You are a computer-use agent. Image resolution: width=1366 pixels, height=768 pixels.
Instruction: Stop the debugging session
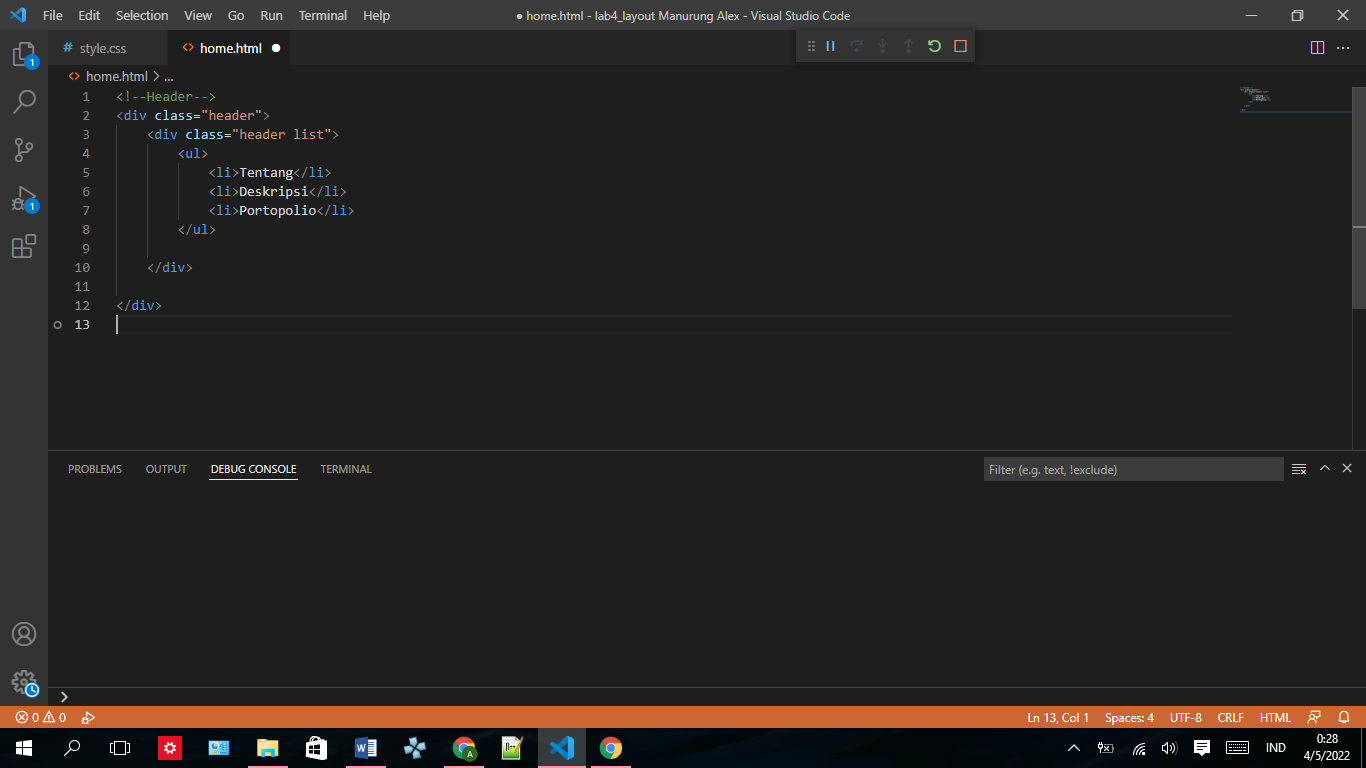(959, 46)
